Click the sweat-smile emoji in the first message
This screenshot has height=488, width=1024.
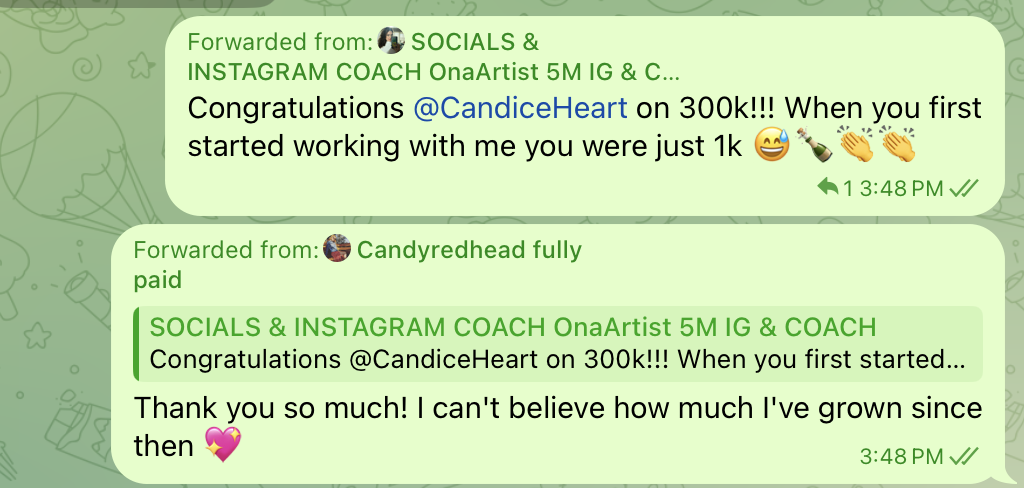(770, 146)
